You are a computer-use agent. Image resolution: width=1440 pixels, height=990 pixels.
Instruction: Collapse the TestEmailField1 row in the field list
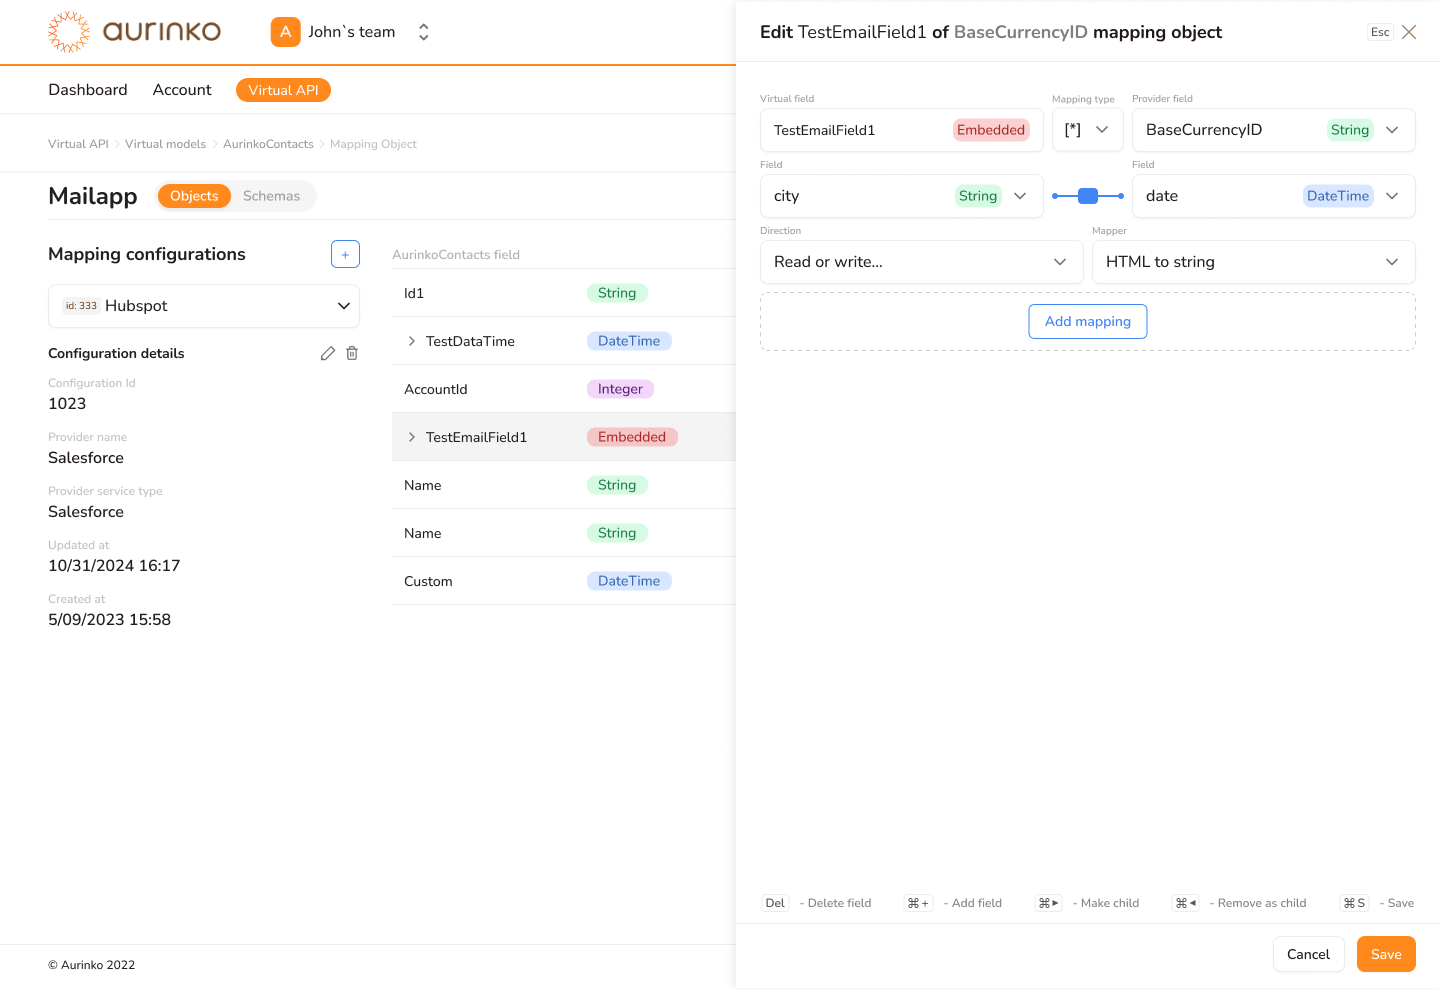pyautogui.click(x=410, y=437)
